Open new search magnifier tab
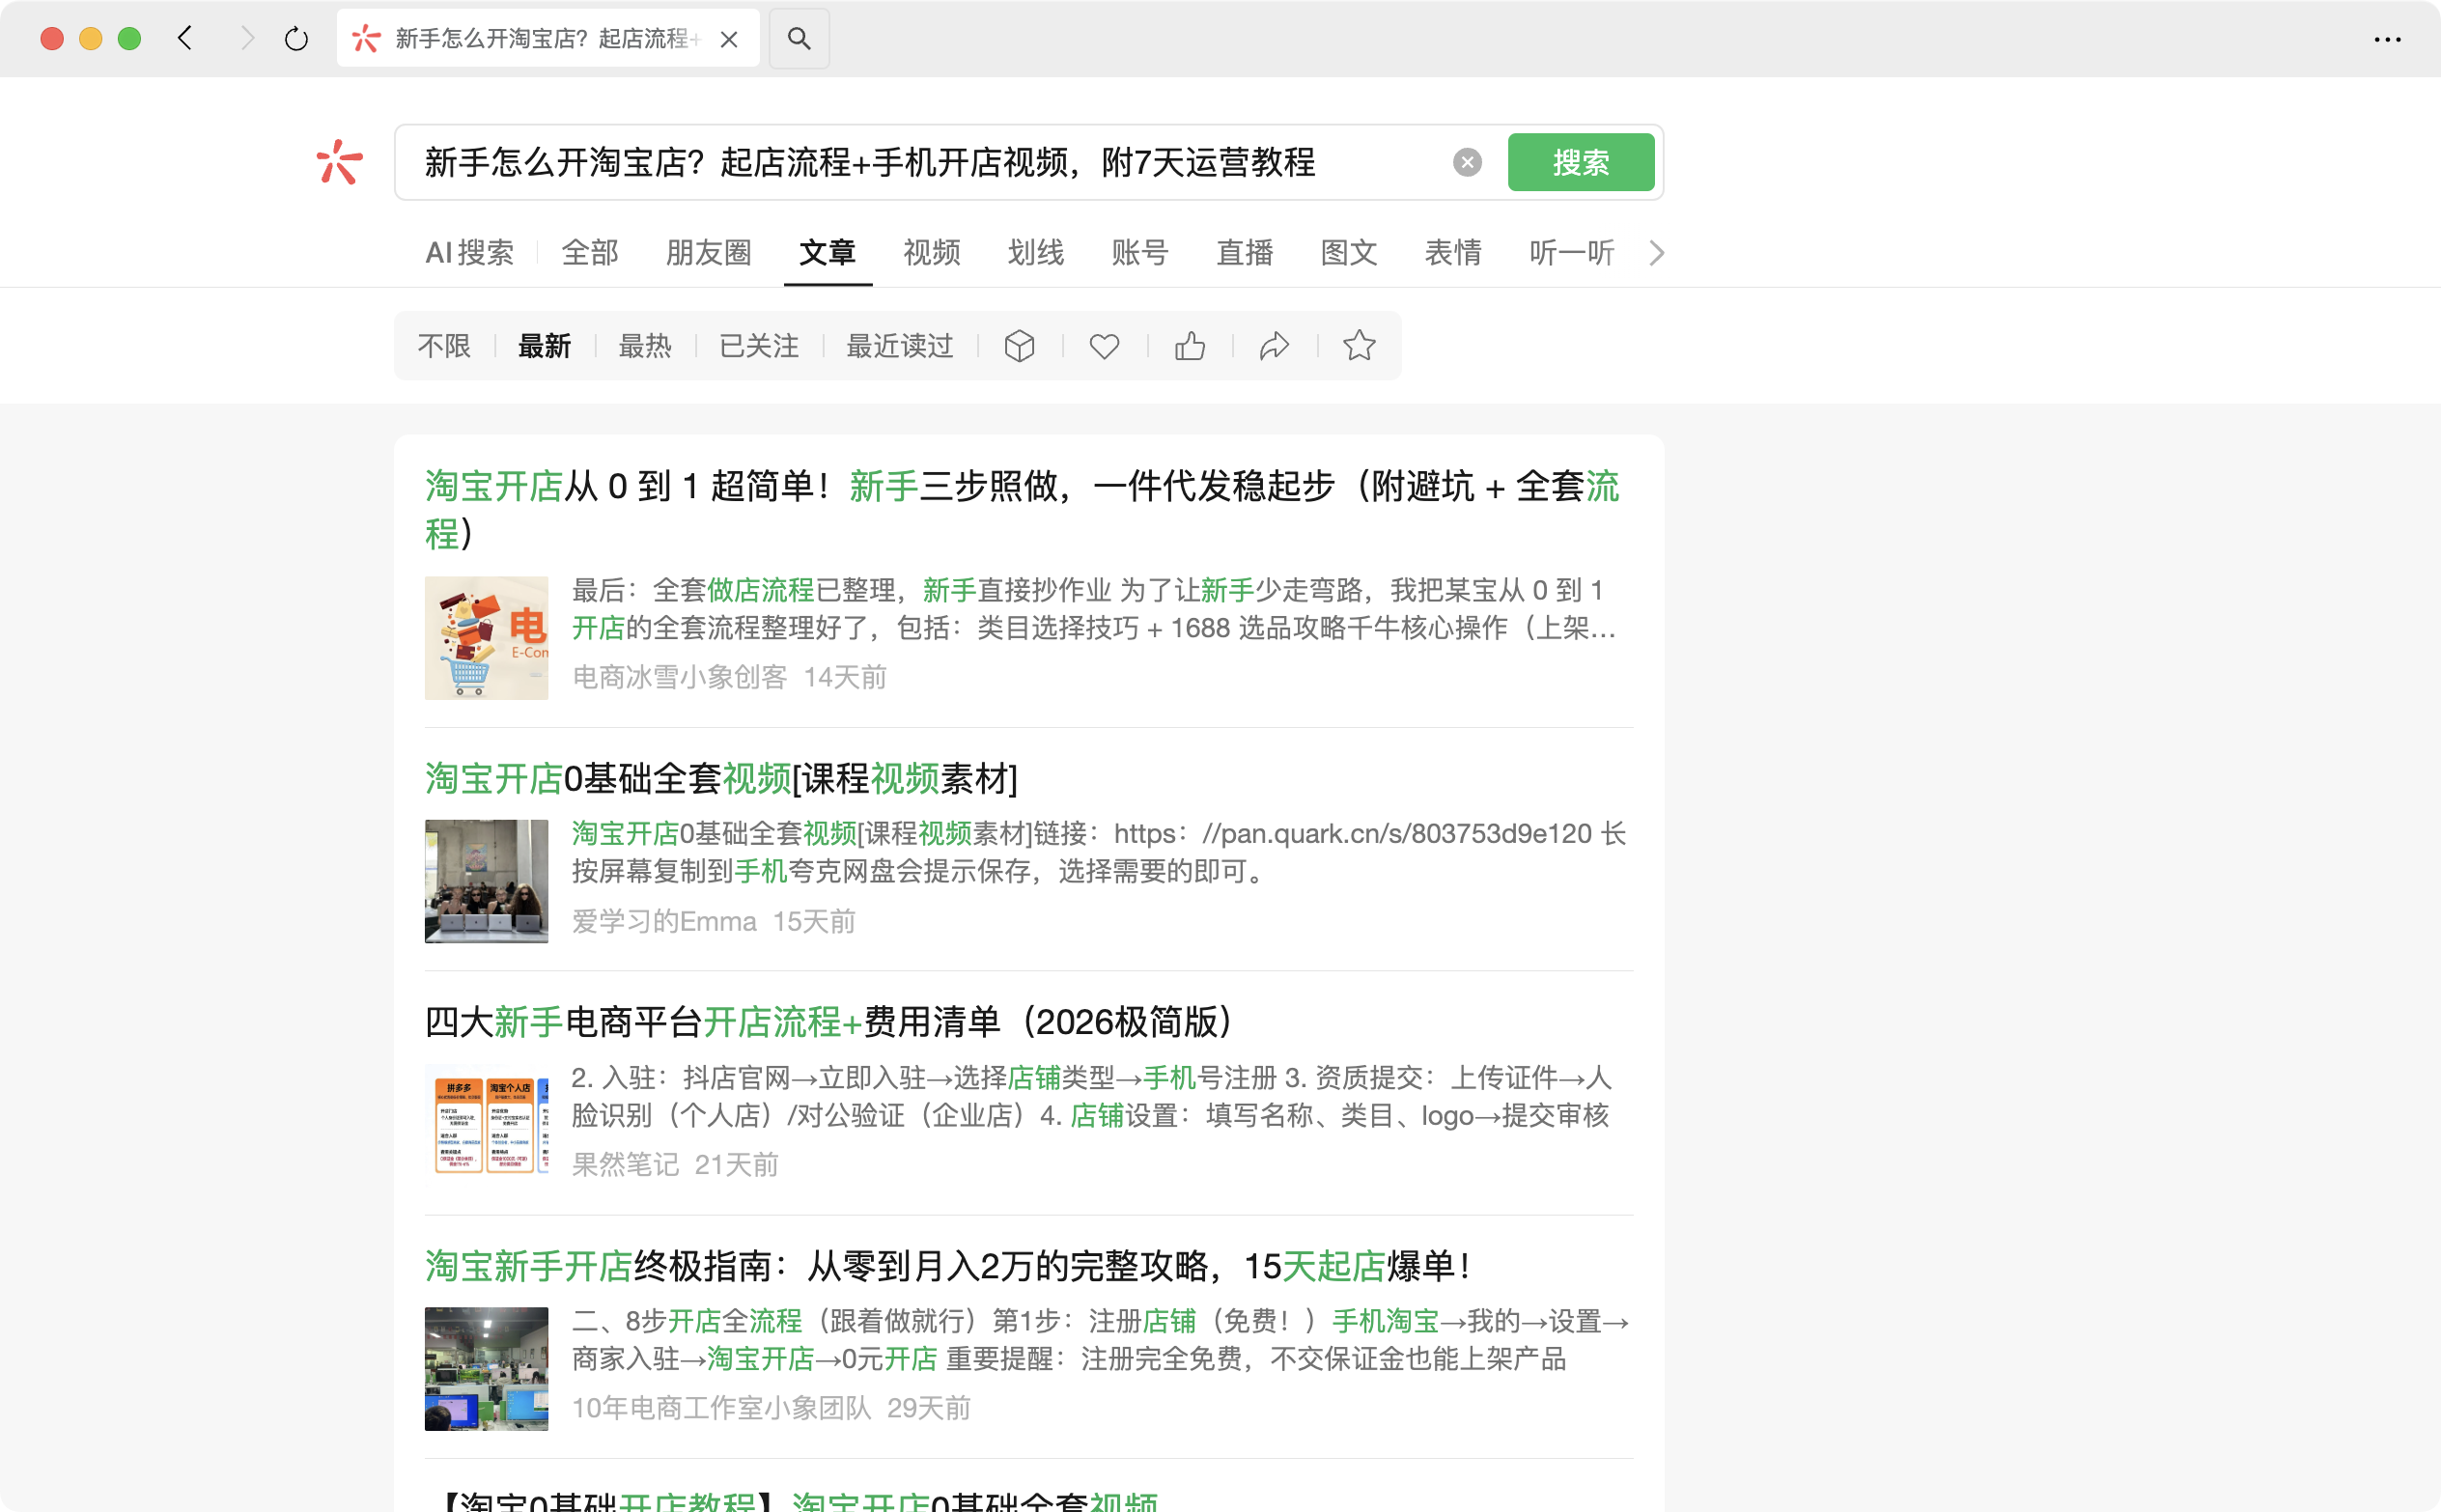The height and width of the screenshot is (1512, 2441). (x=798, y=39)
